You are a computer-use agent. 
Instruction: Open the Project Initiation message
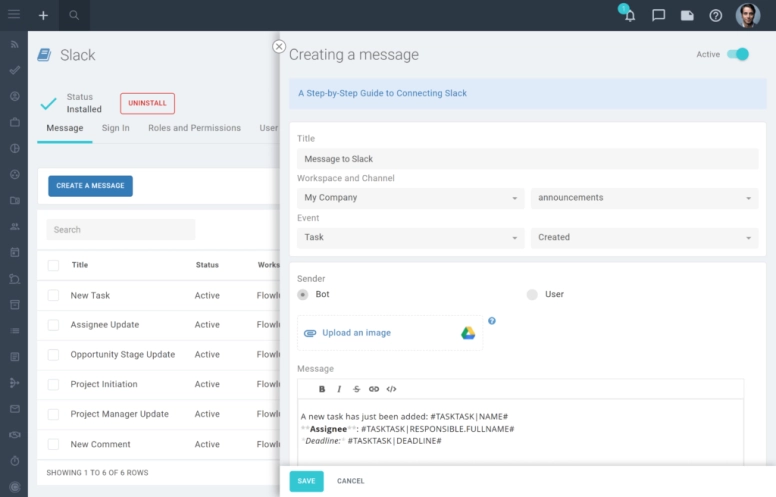pos(104,385)
